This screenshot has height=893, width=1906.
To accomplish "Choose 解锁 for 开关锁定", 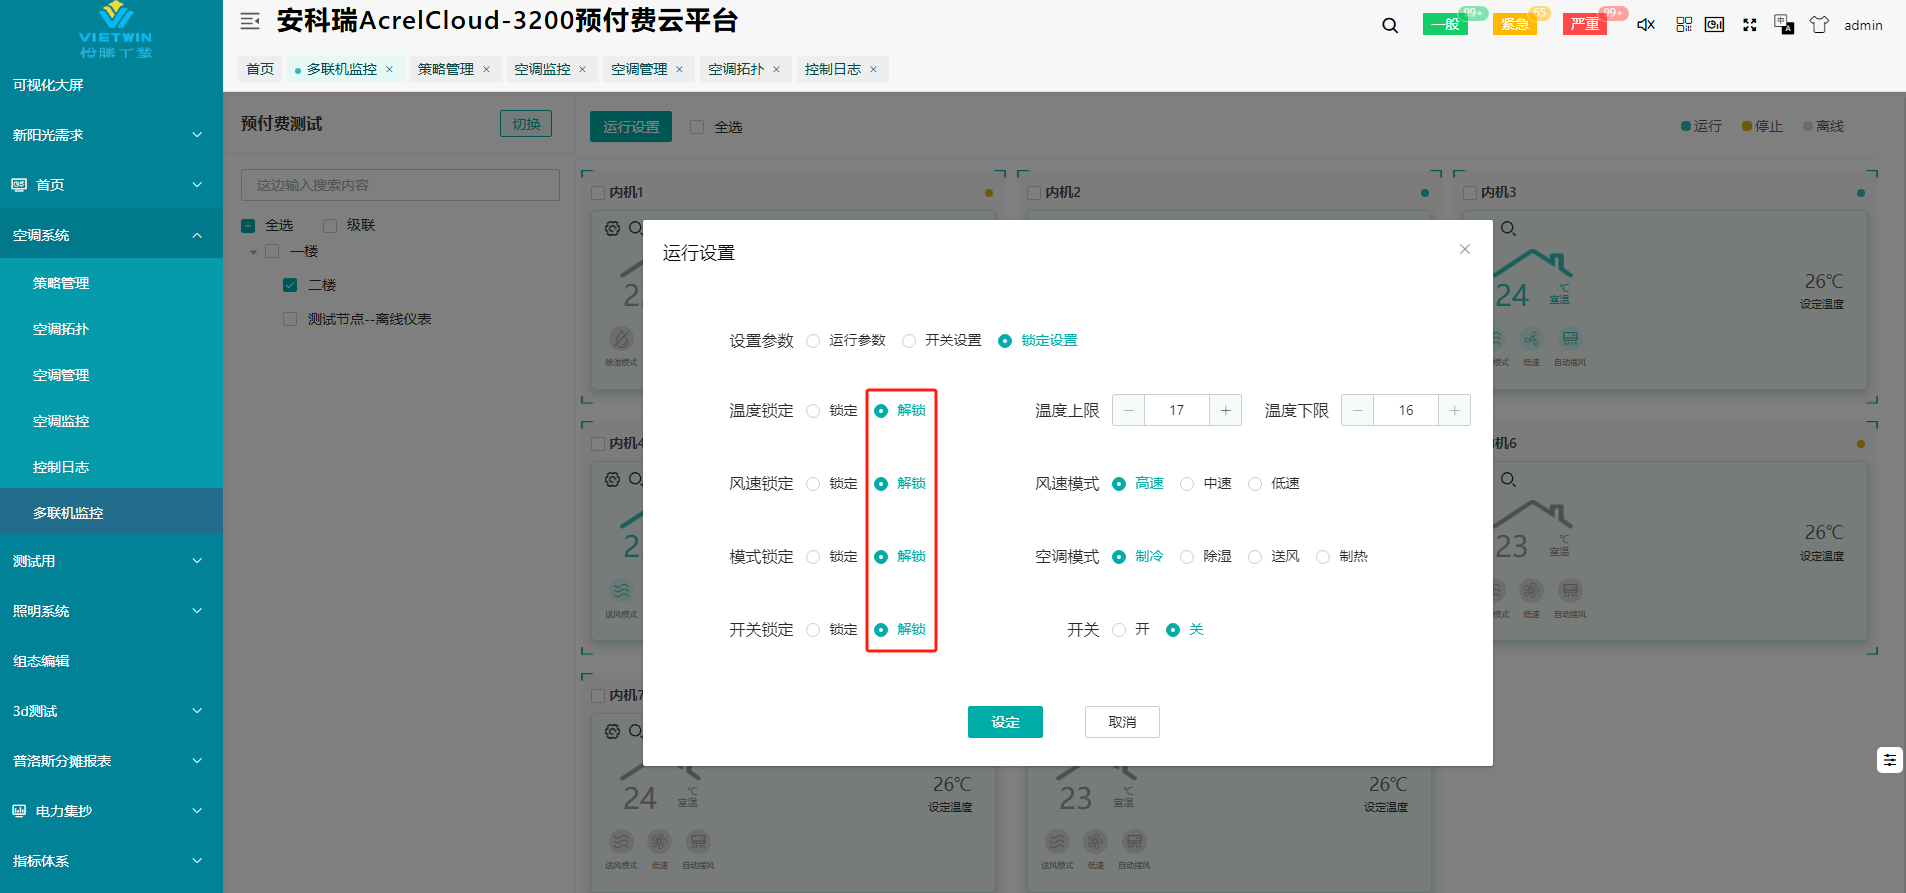I will point(900,629).
